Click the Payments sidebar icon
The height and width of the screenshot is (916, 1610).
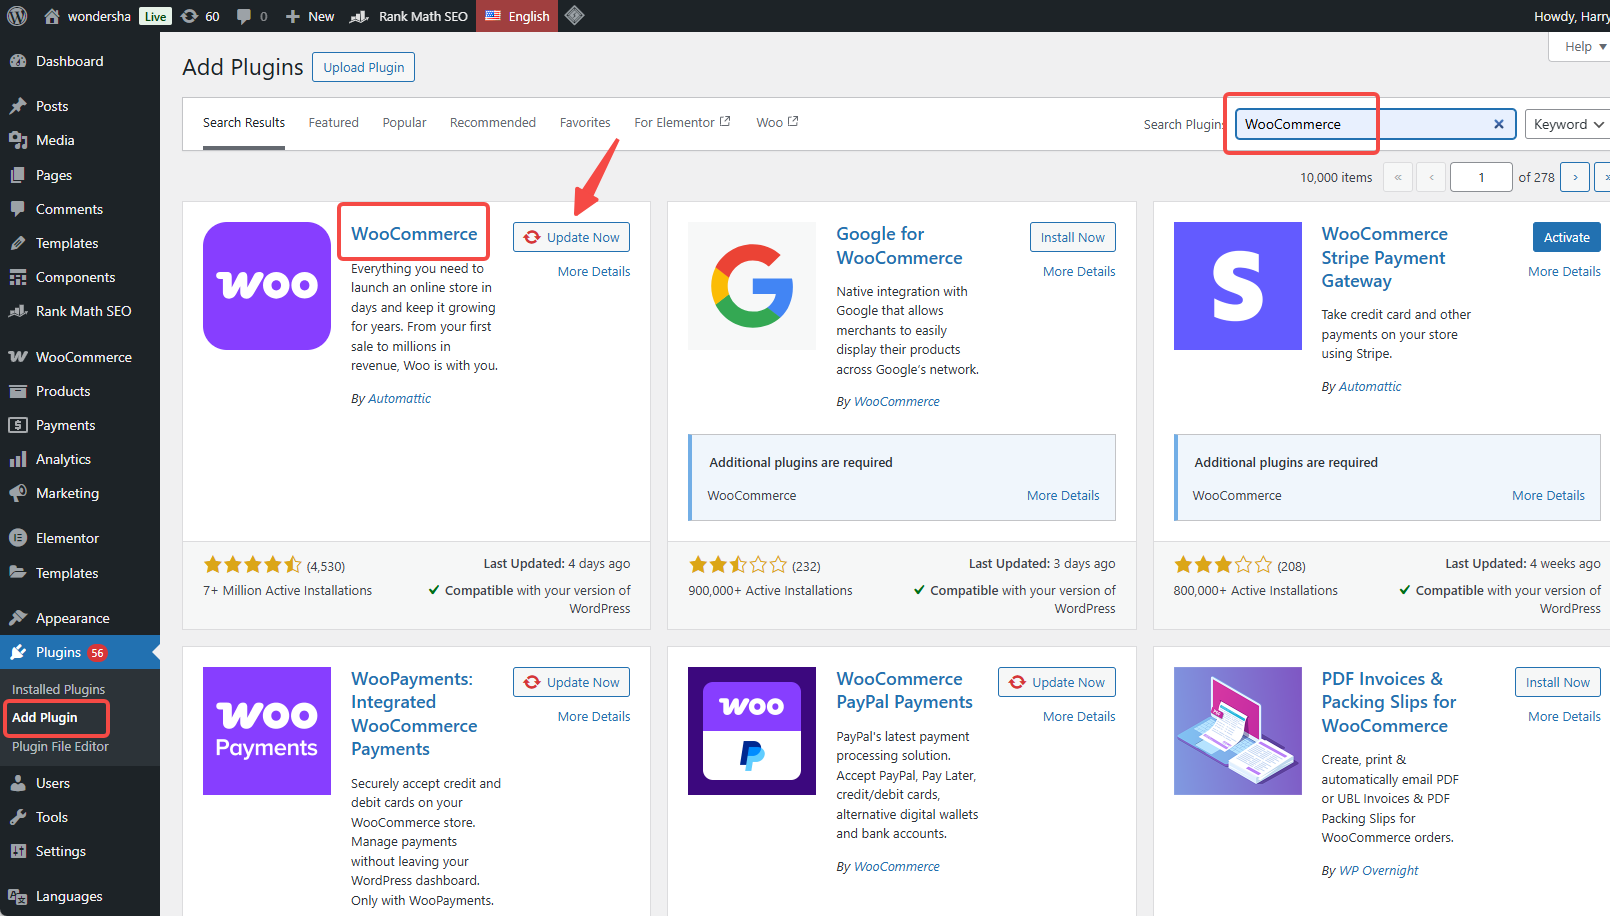click(18, 425)
